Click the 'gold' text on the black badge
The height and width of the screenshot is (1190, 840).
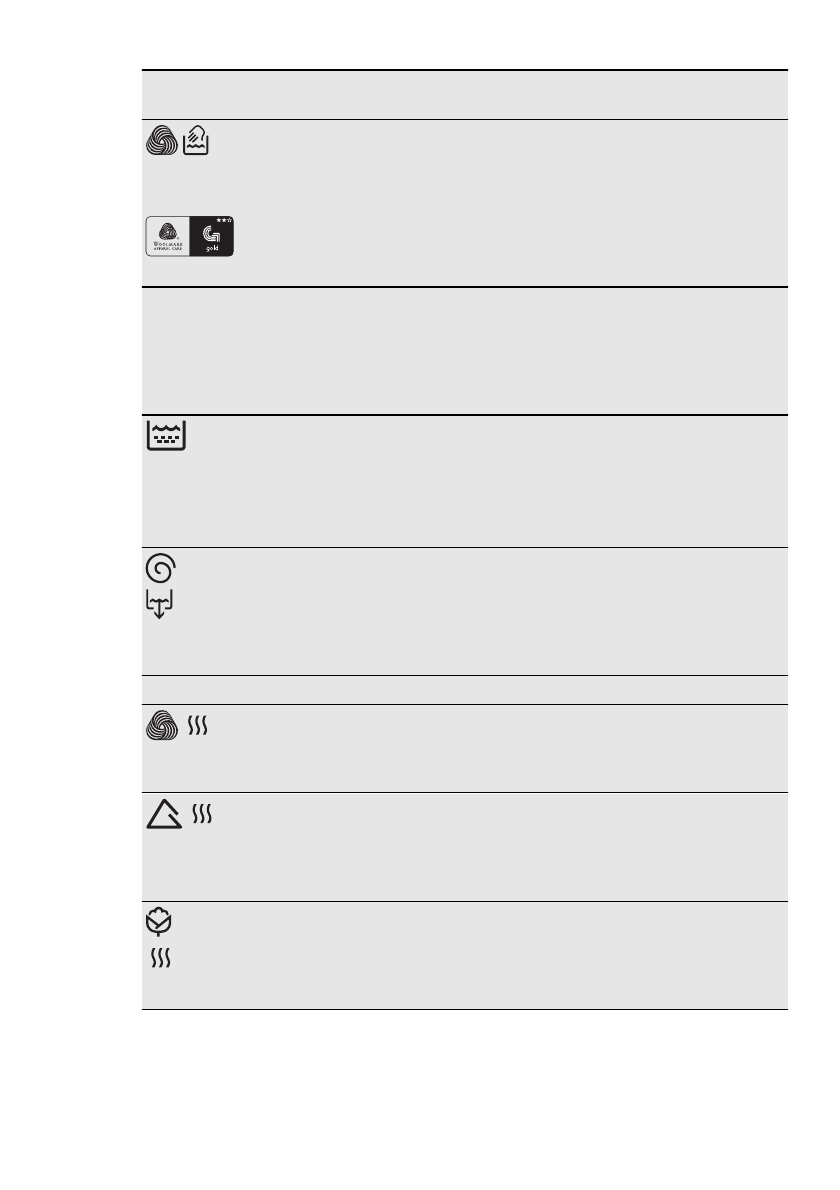tap(212, 250)
